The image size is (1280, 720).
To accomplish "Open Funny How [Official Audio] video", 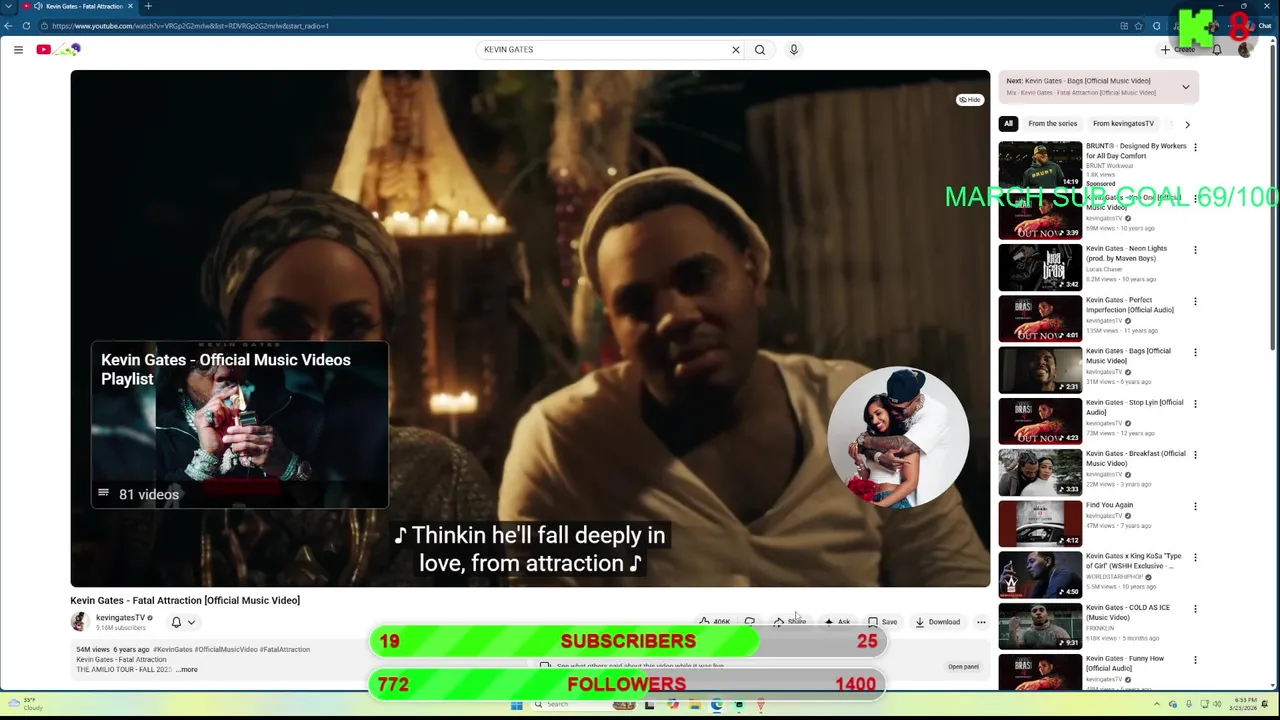I will (1125, 663).
